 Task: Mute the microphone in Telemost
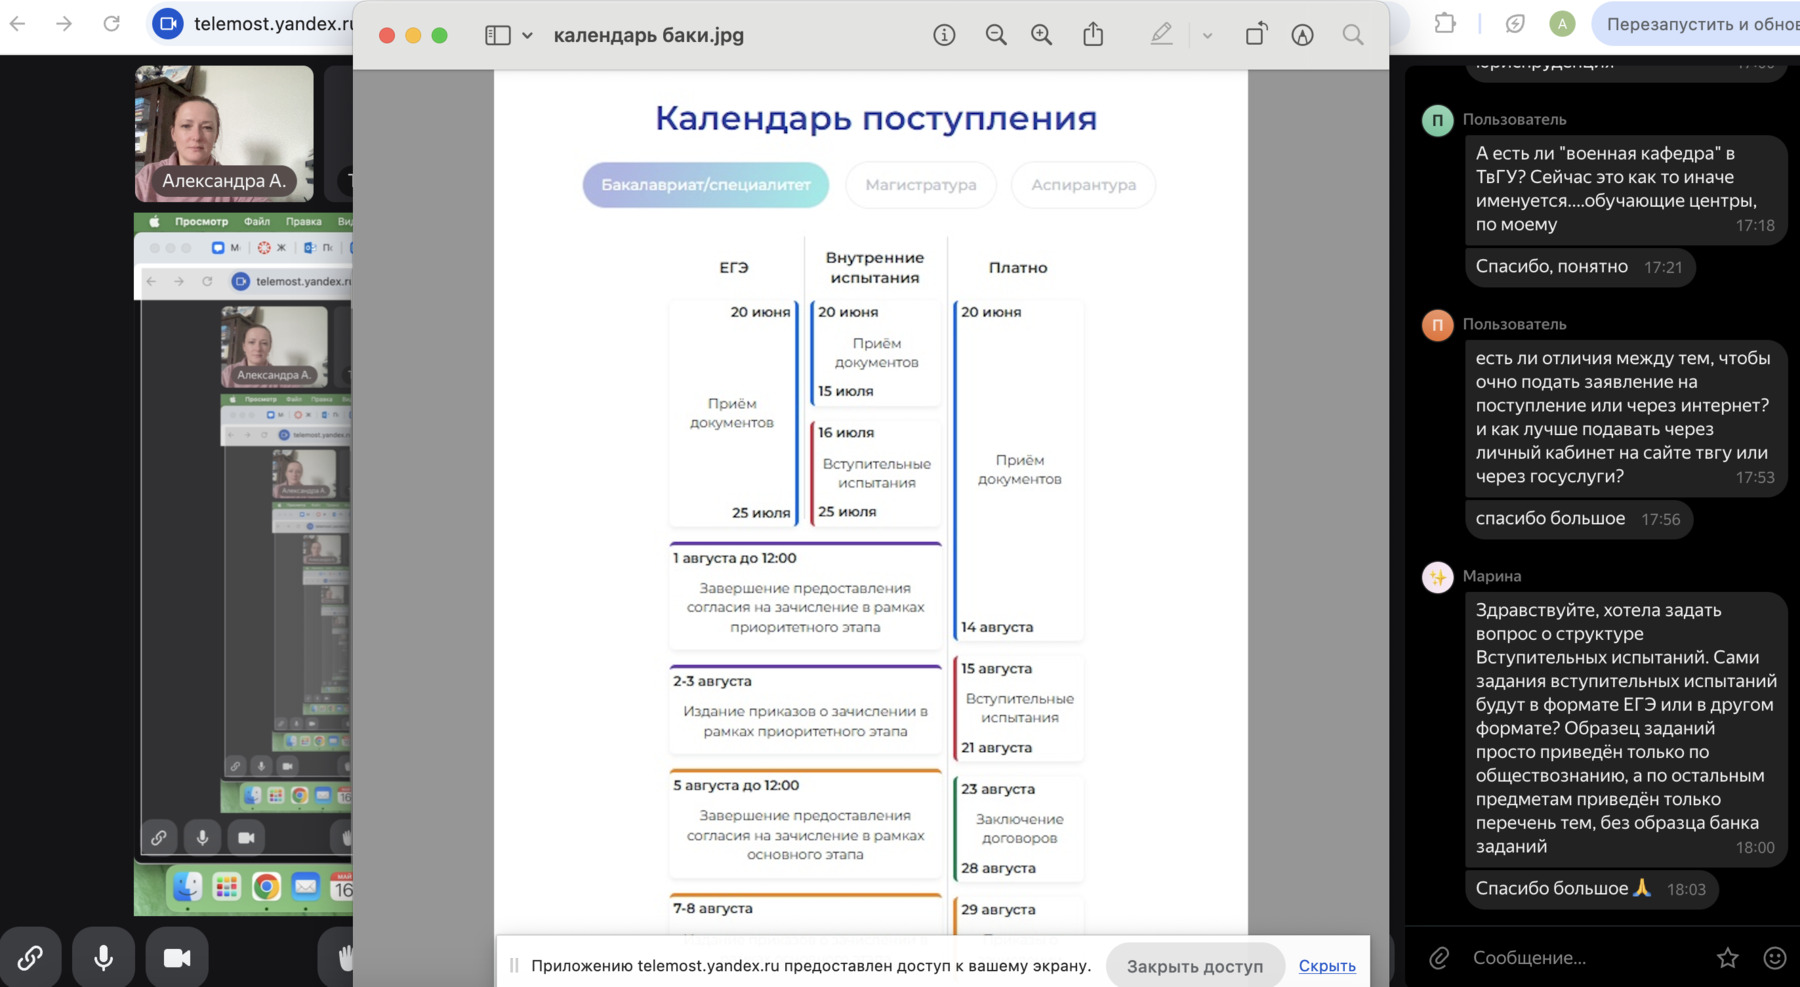[x=103, y=958]
